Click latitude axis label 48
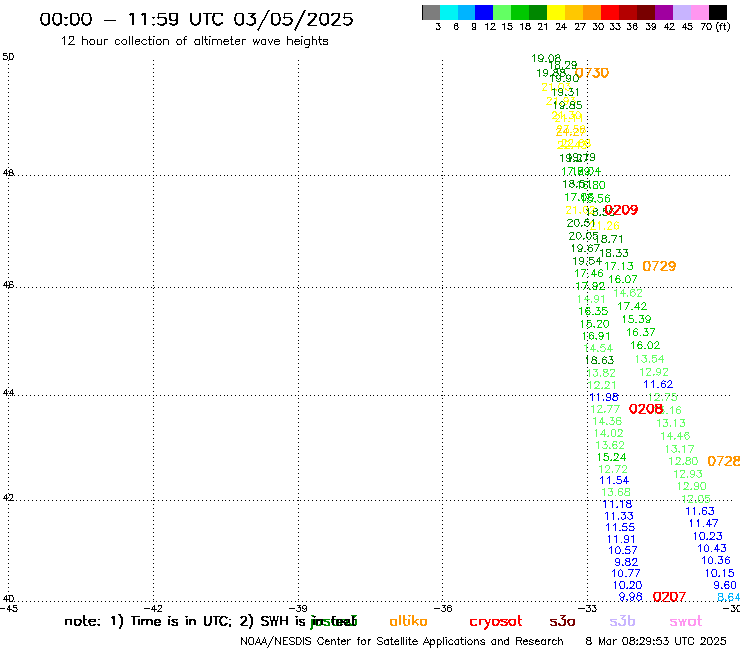 click(x=8, y=173)
